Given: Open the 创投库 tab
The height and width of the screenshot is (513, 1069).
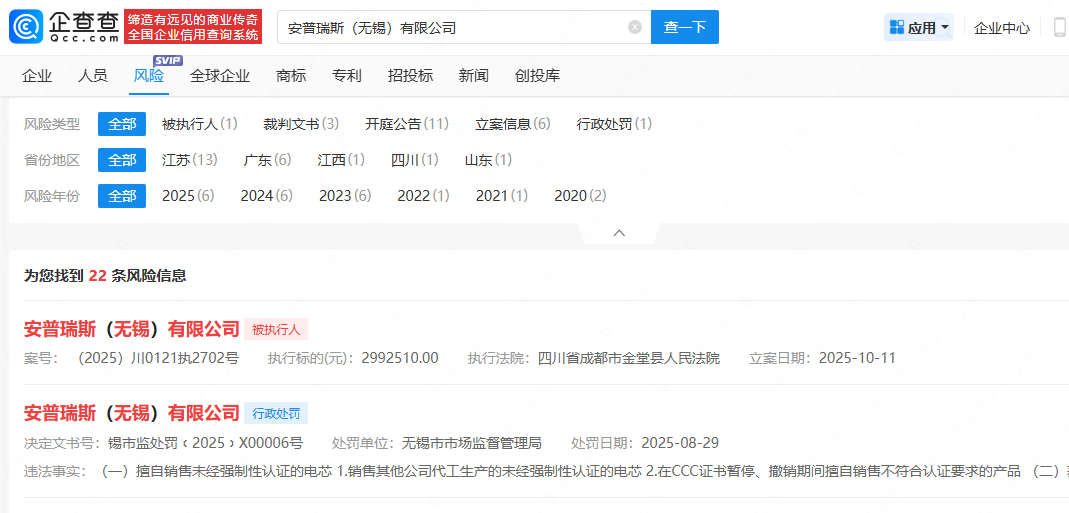Looking at the screenshot, I should (537, 76).
